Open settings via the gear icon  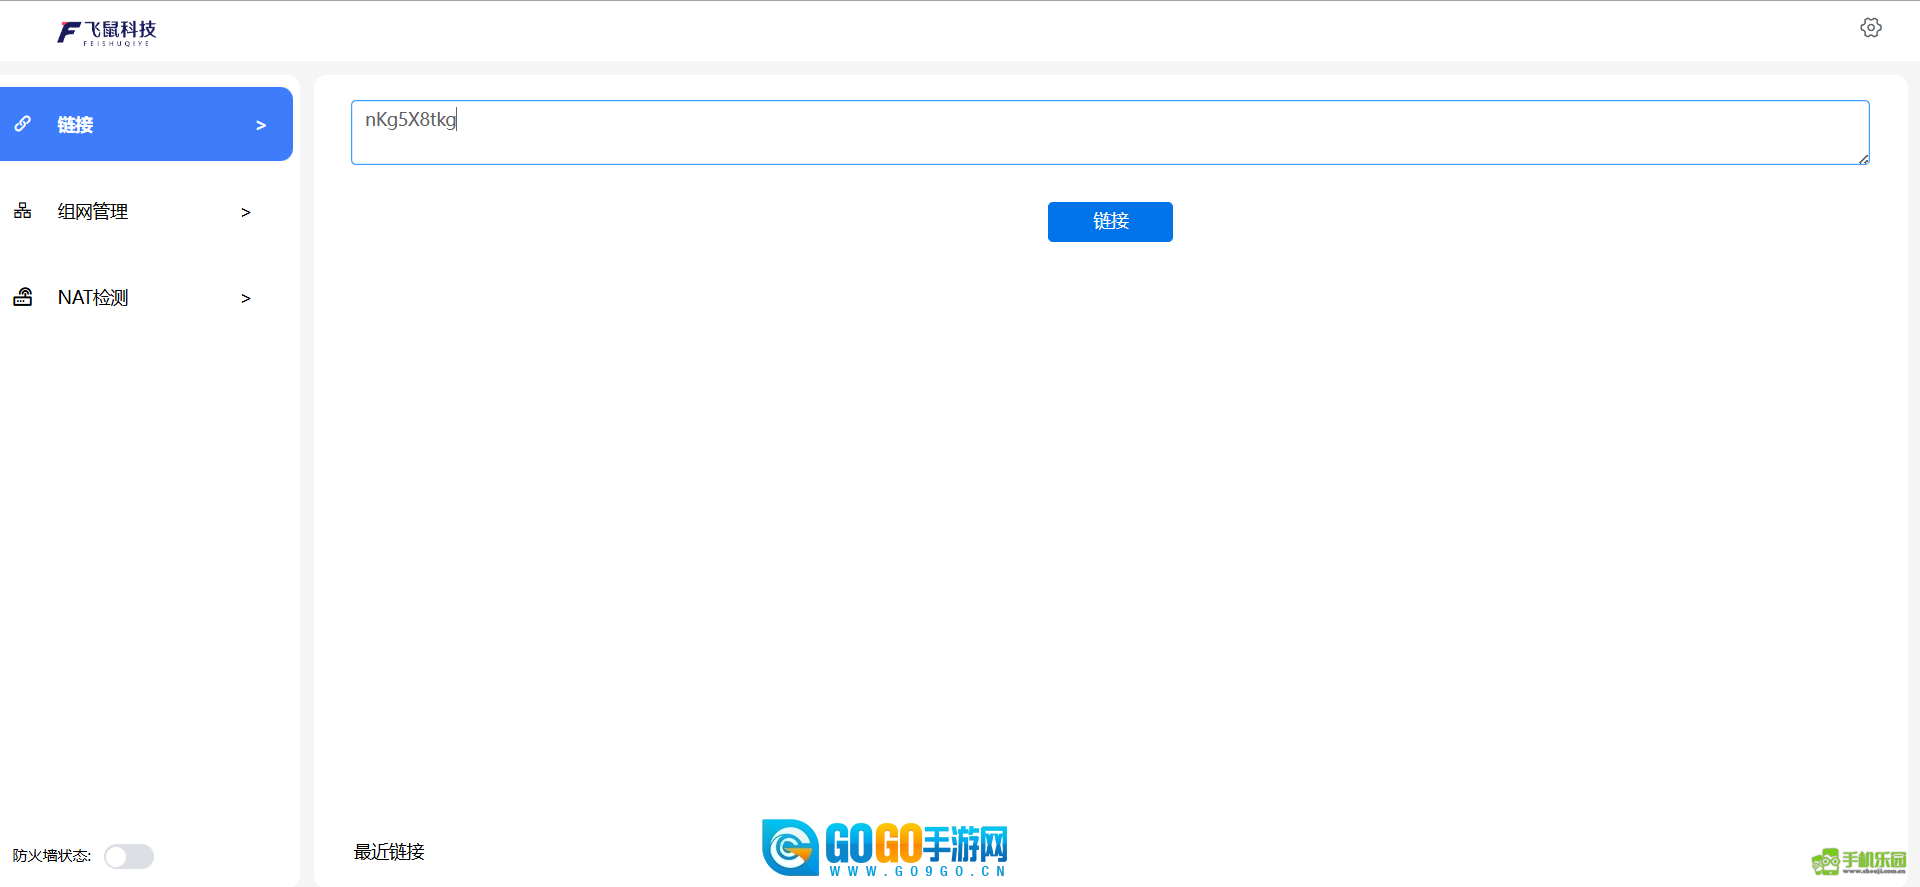click(x=1870, y=28)
